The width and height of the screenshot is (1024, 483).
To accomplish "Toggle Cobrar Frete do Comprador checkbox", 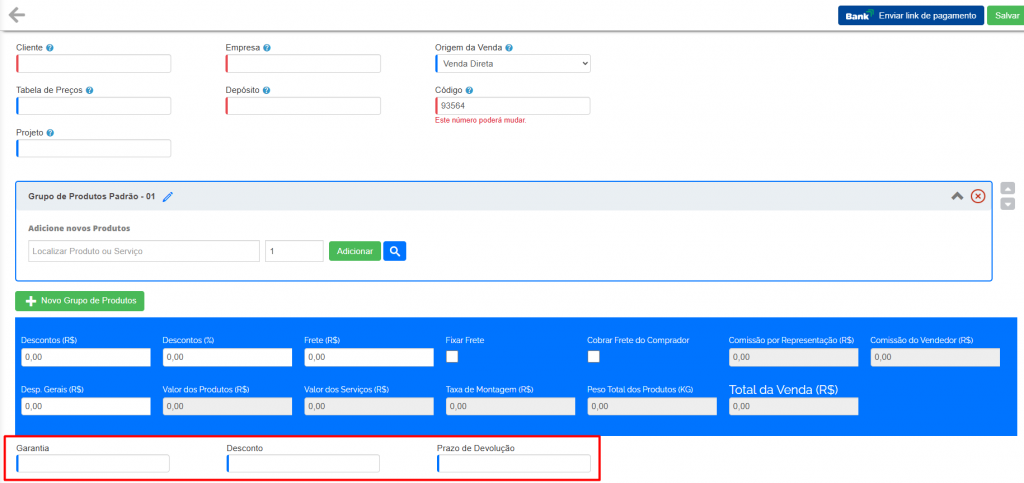I will [594, 357].
